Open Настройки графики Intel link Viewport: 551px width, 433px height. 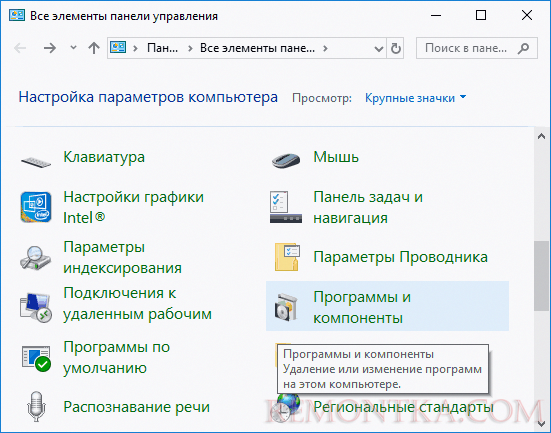(134, 207)
